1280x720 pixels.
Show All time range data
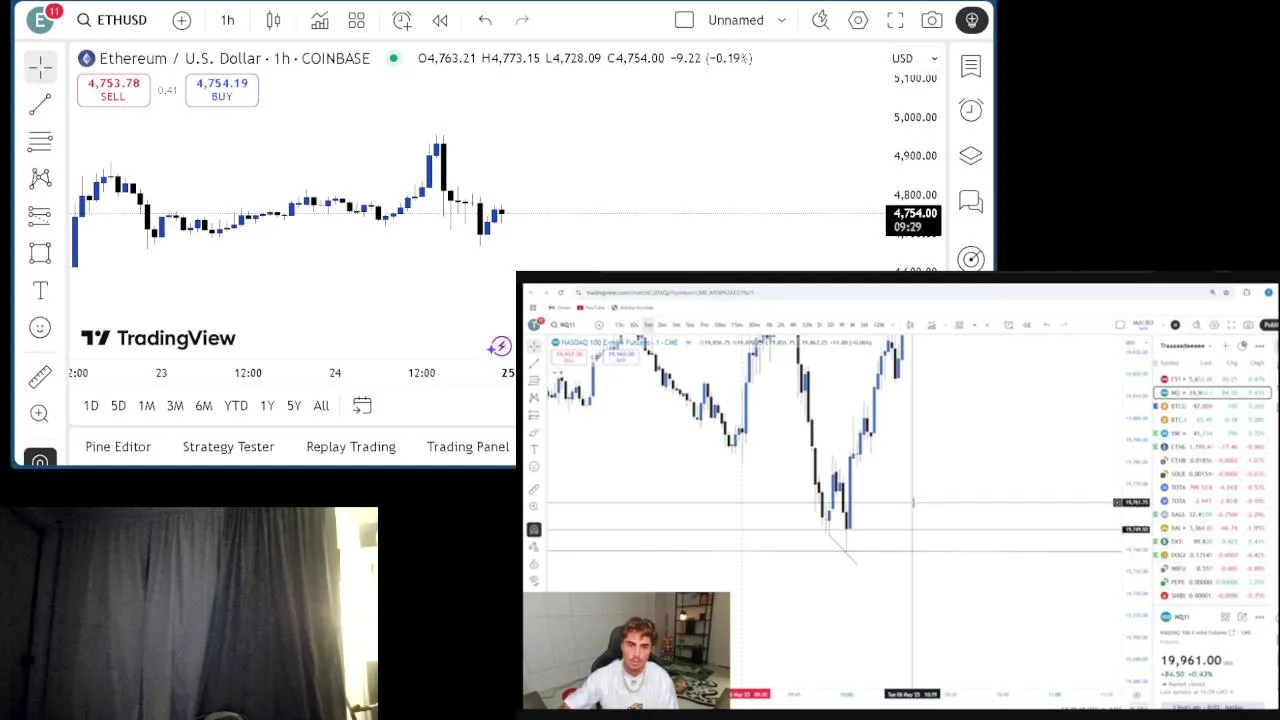coord(321,405)
